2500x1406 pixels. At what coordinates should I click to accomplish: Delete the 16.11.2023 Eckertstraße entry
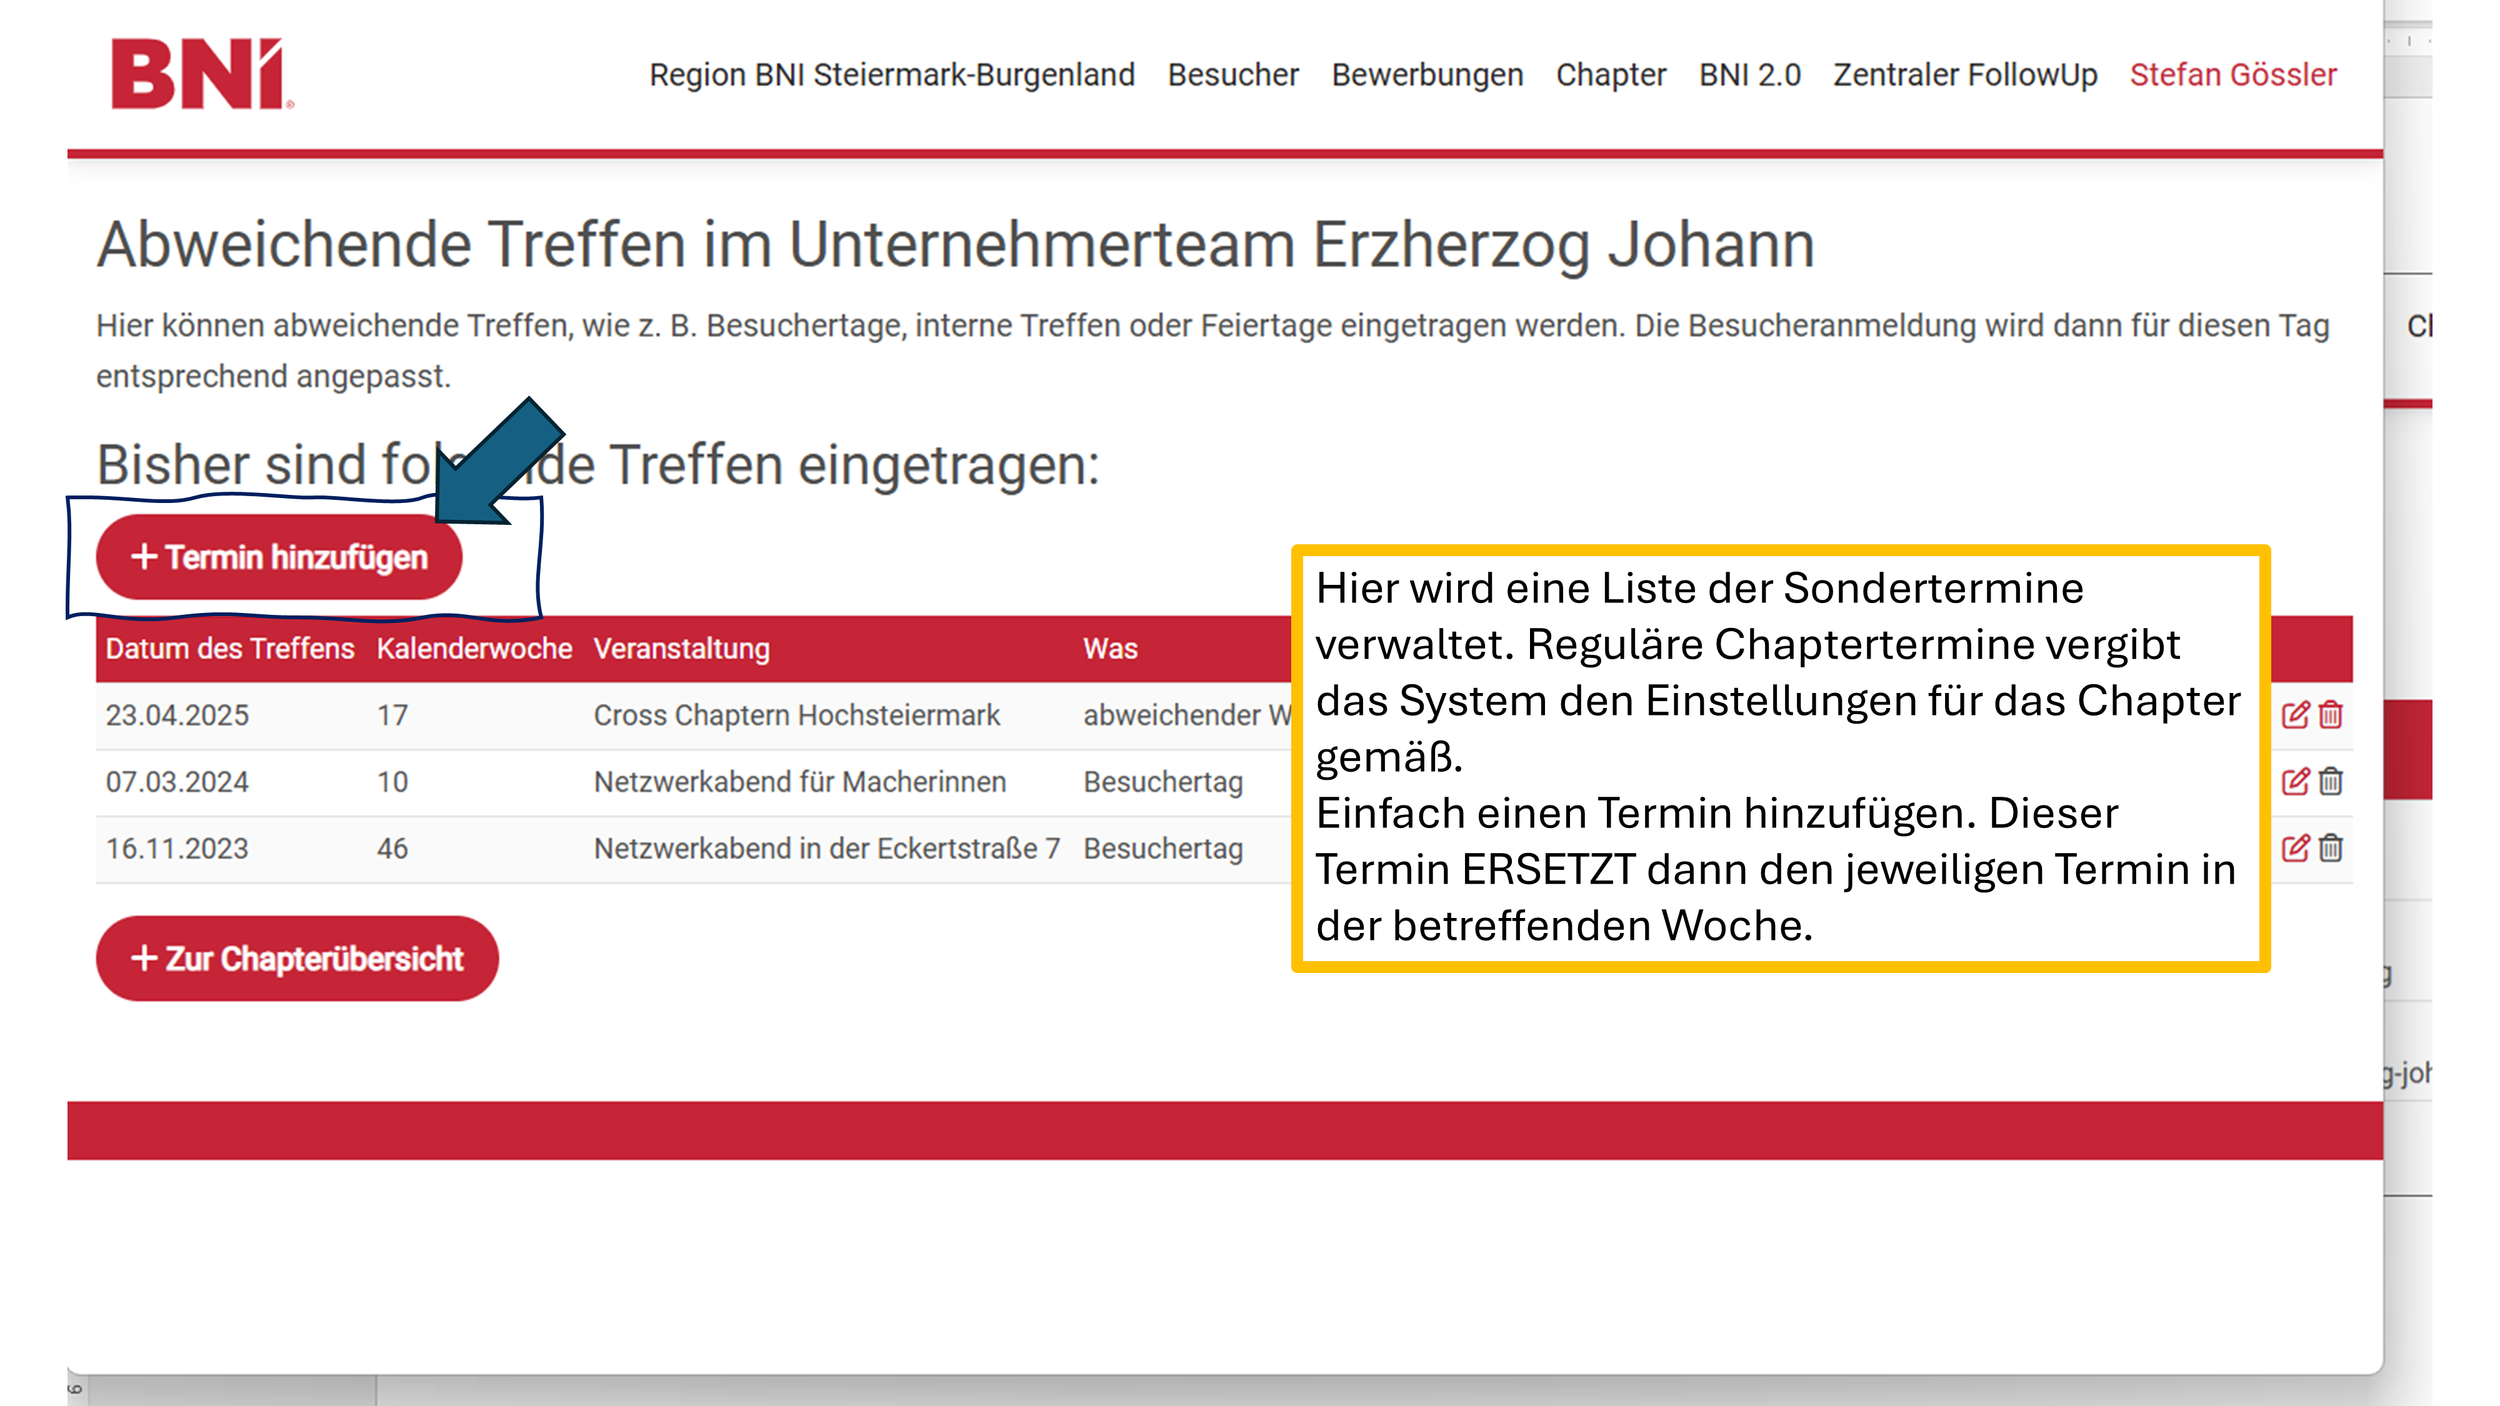tap(2331, 848)
